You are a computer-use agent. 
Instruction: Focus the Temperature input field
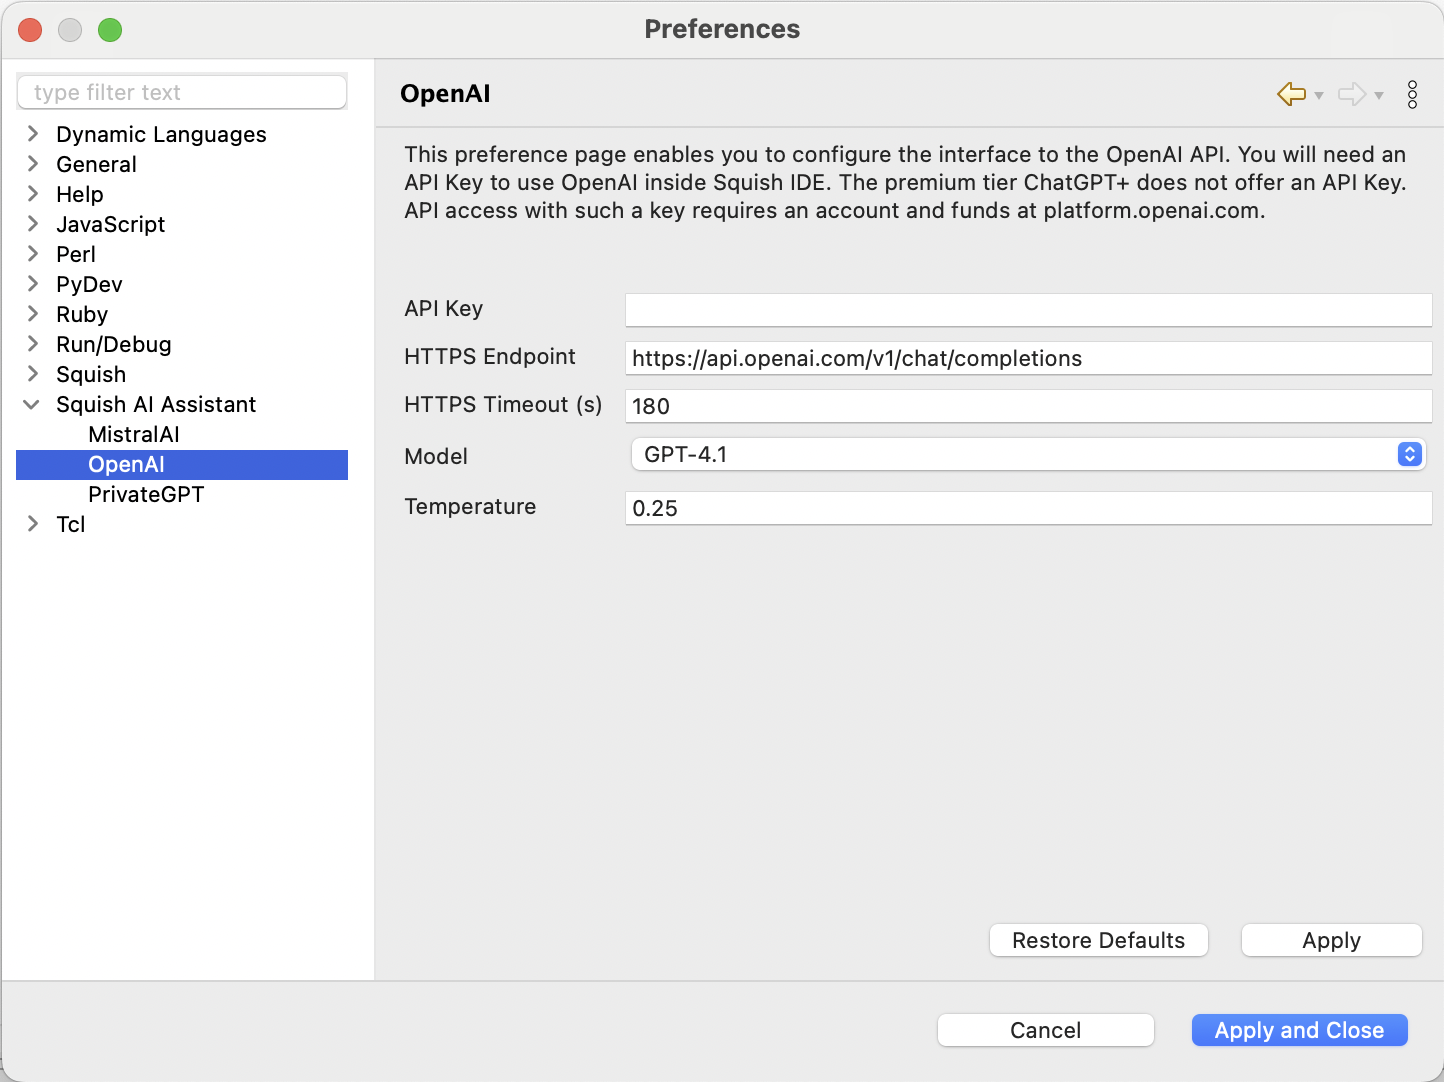[x=1028, y=508]
